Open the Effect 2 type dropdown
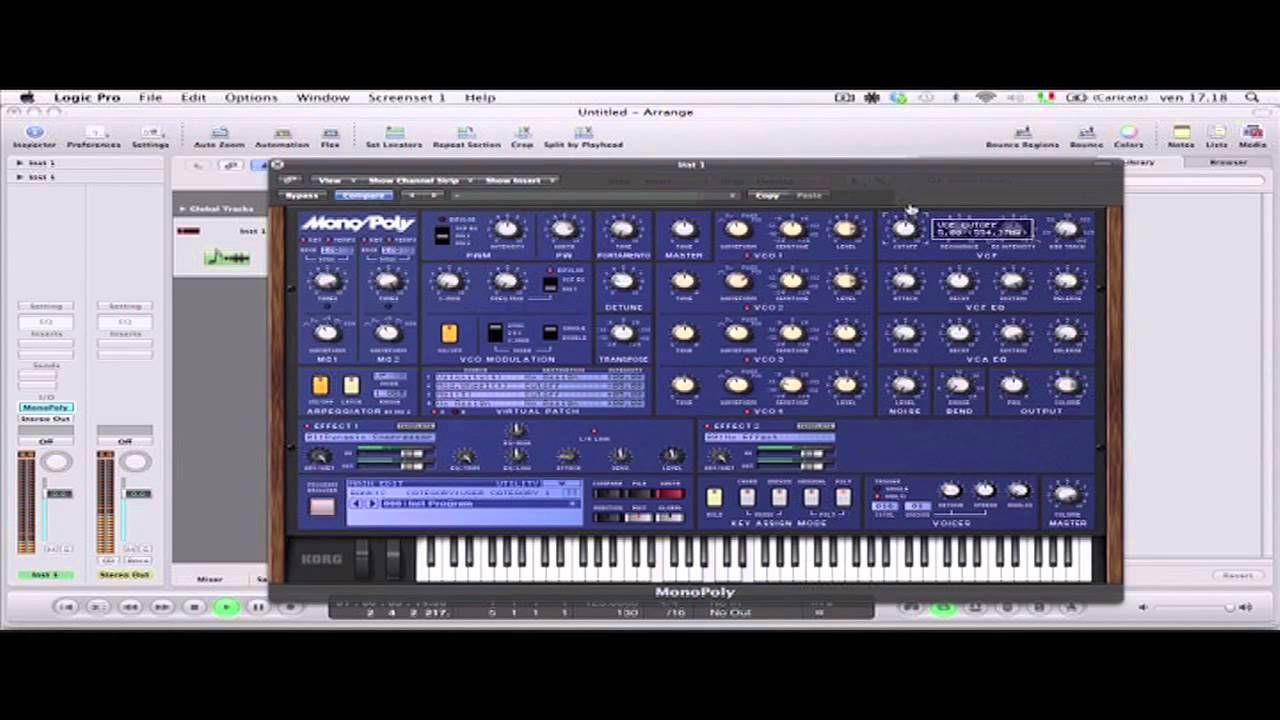 (x=770, y=438)
